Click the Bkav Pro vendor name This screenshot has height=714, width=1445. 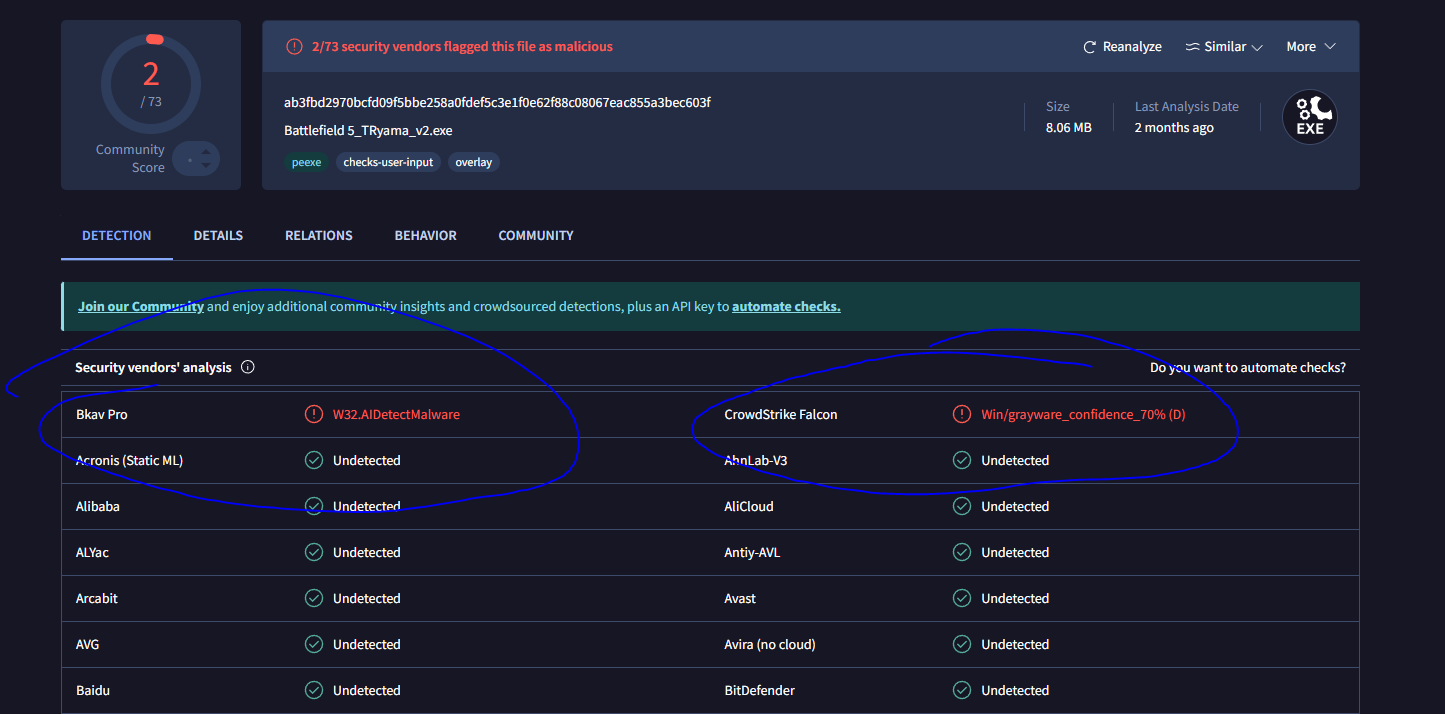tap(102, 414)
